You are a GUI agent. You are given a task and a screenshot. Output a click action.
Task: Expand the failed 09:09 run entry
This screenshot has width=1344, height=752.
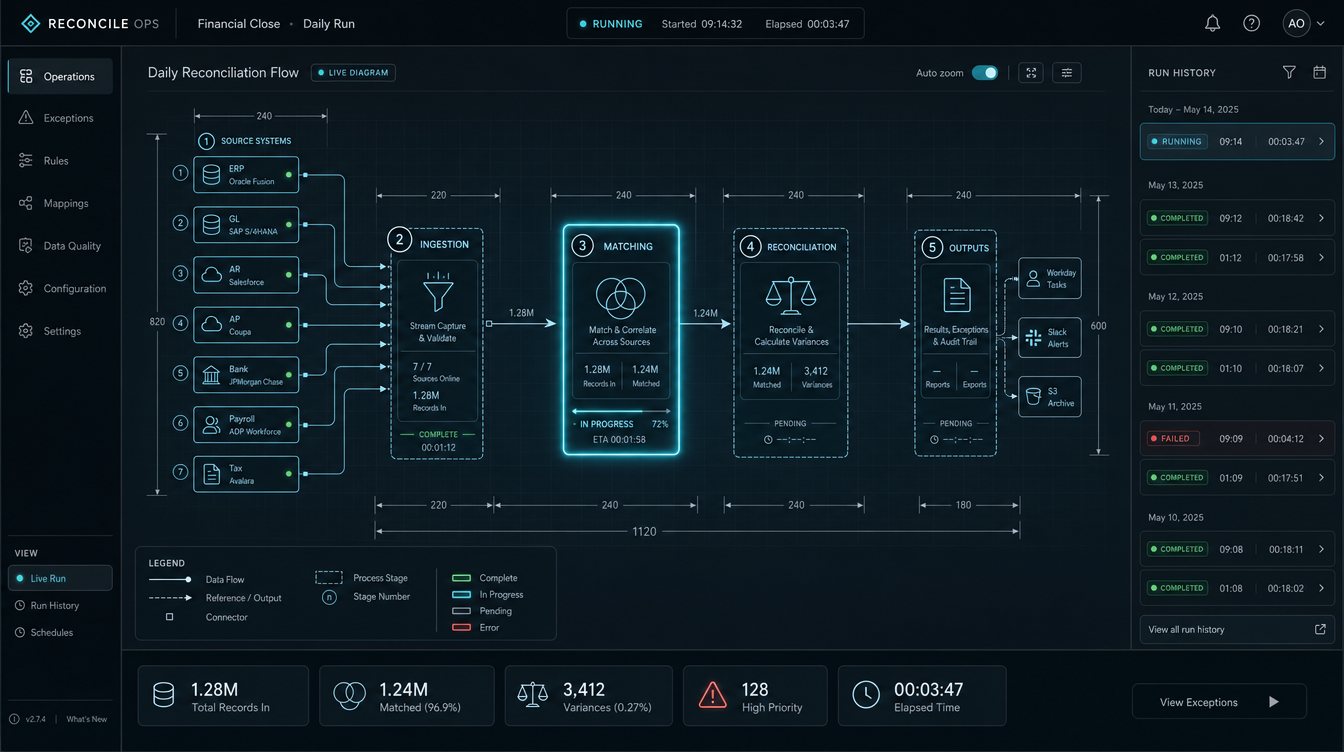(x=1237, y=438)
